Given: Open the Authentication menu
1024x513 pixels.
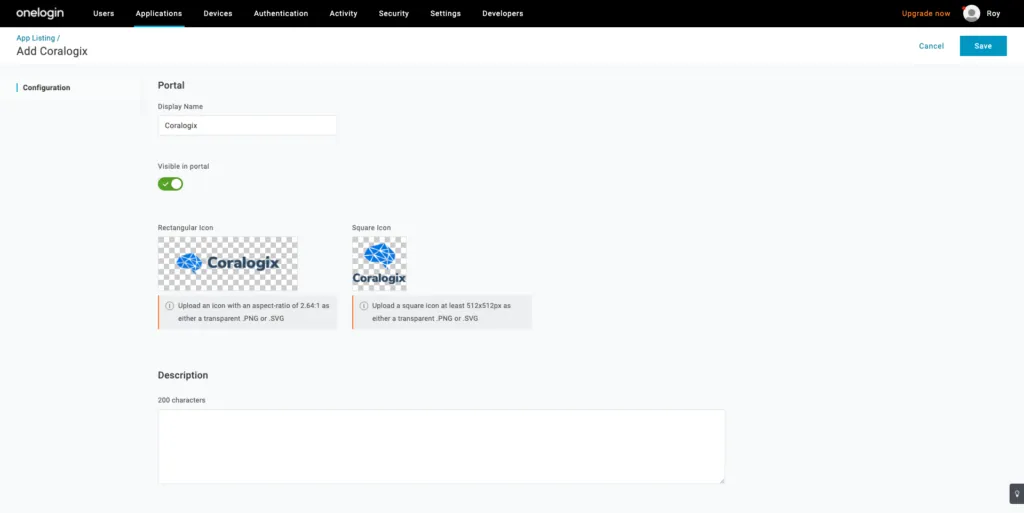Looking at the screenshot, I should pyautogui.click(x=281, y=13).
